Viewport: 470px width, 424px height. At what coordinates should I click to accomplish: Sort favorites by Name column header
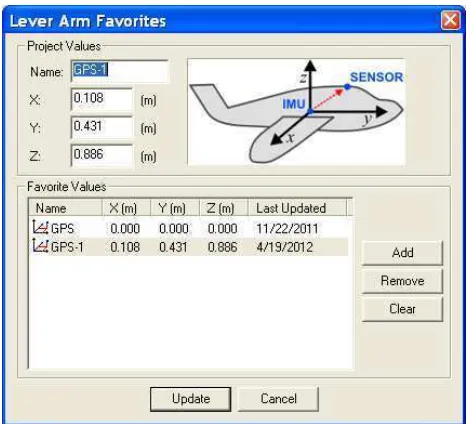65,208
